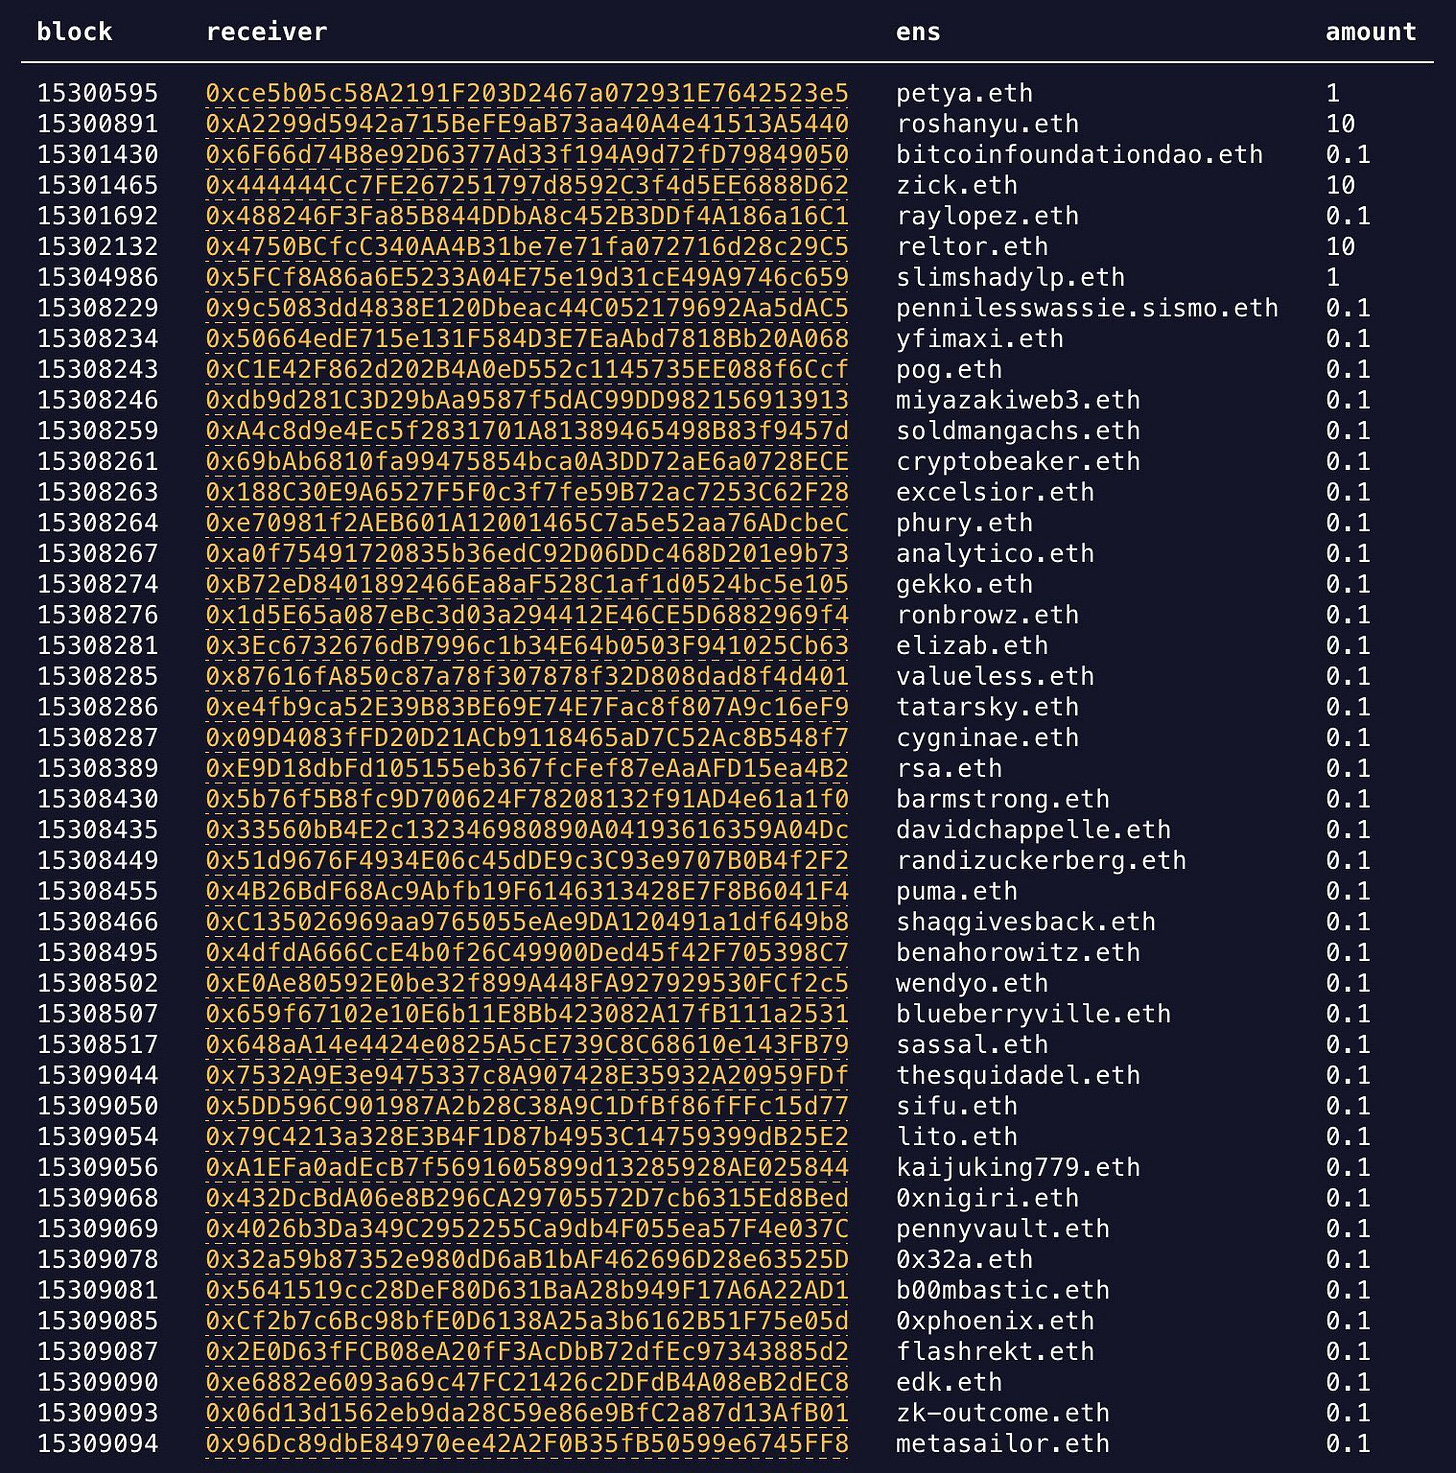This screenshot has height=1473, width=1456.
Task: Open address link for gekko.eth
Action: coord(527,584)
